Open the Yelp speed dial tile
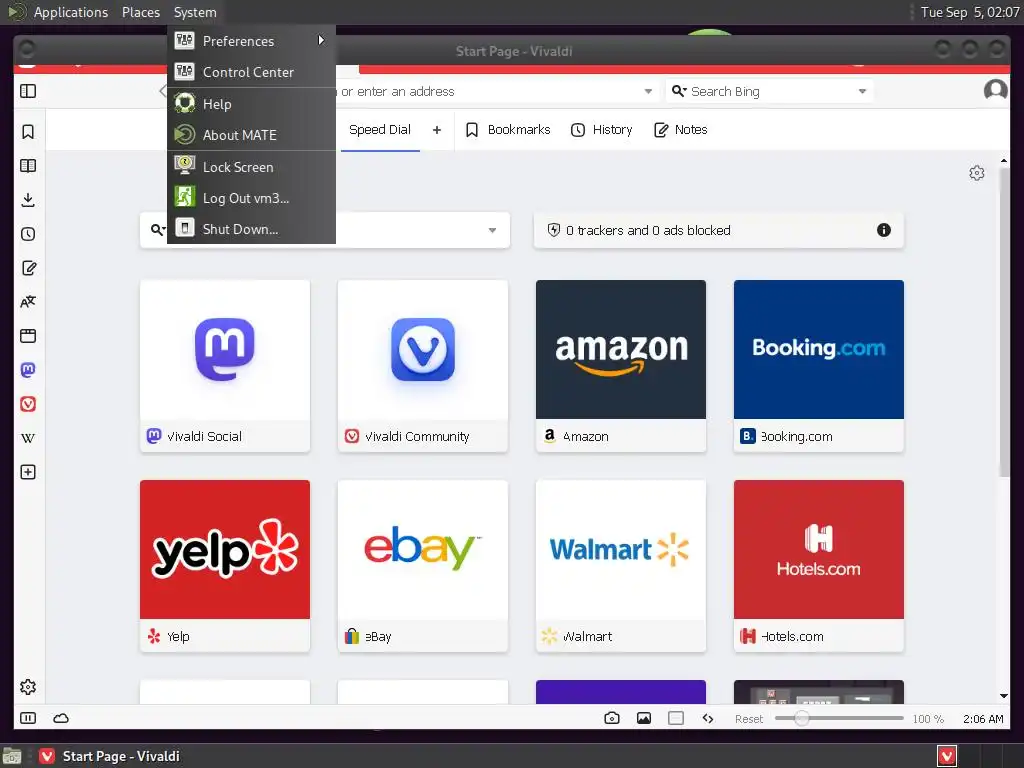Screen dimensions: 1024x768 [225, 566]
